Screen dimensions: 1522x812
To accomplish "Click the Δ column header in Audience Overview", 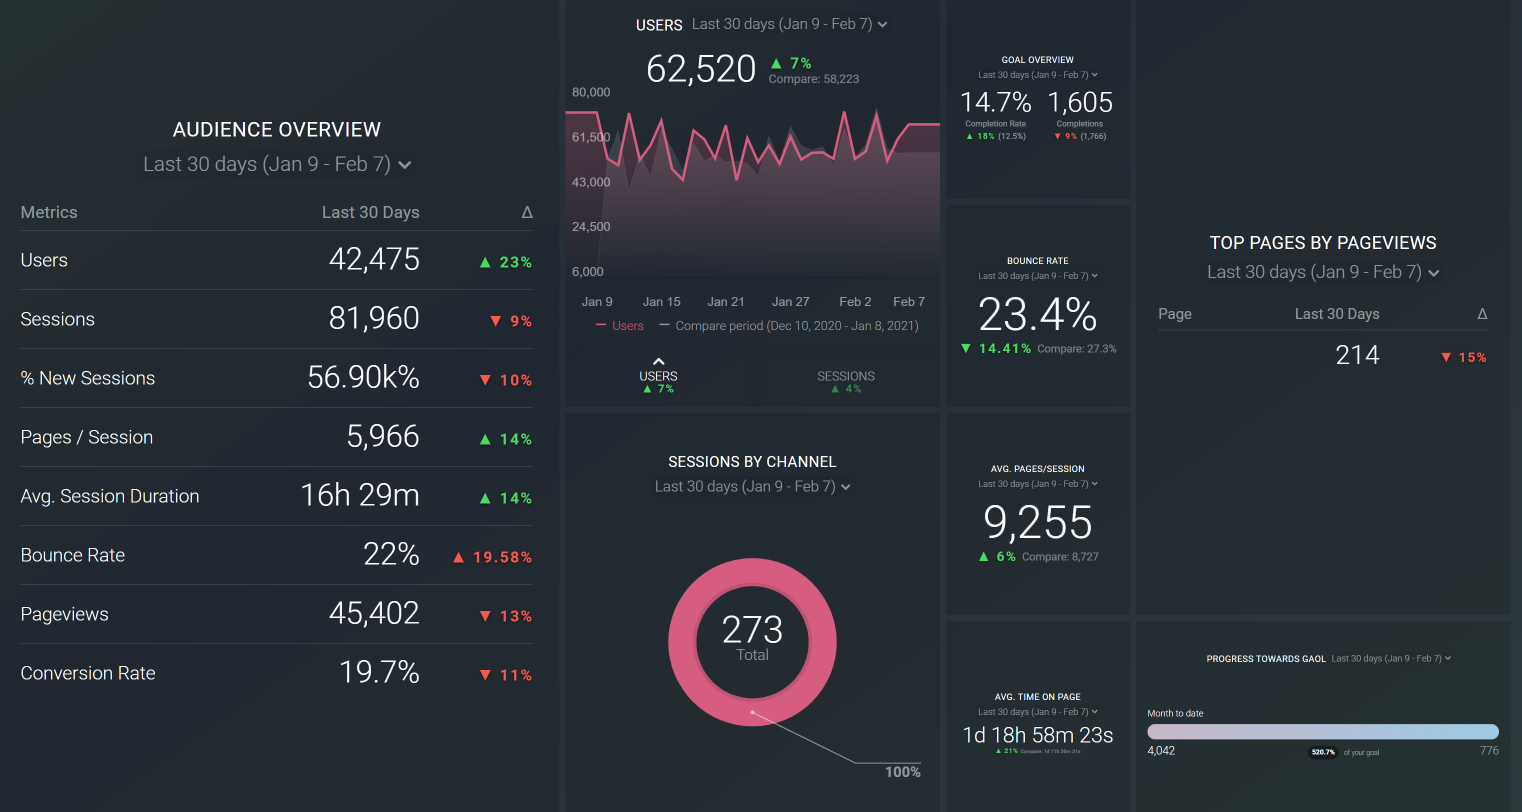I will tap(528, 212).
